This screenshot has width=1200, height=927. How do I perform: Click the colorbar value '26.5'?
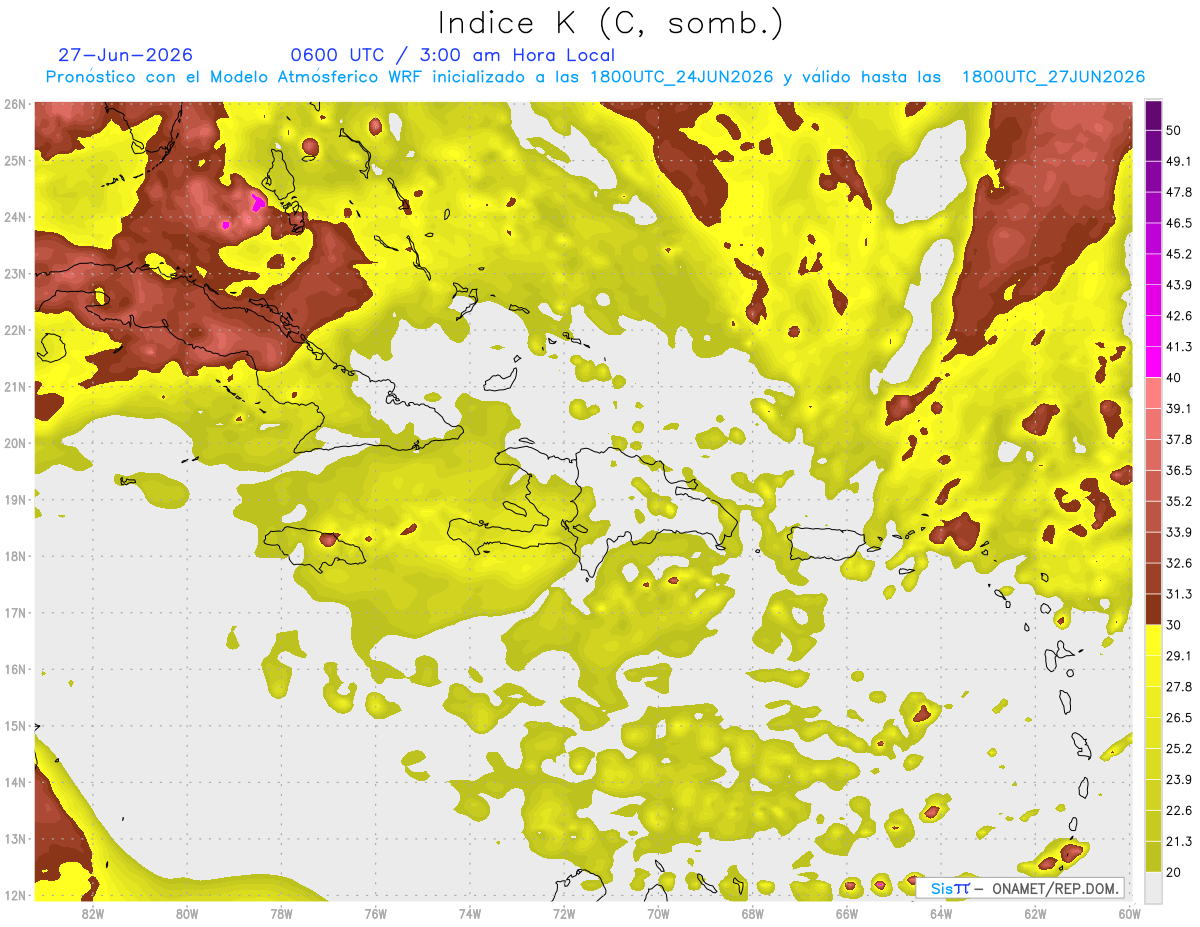[1178, 717]
